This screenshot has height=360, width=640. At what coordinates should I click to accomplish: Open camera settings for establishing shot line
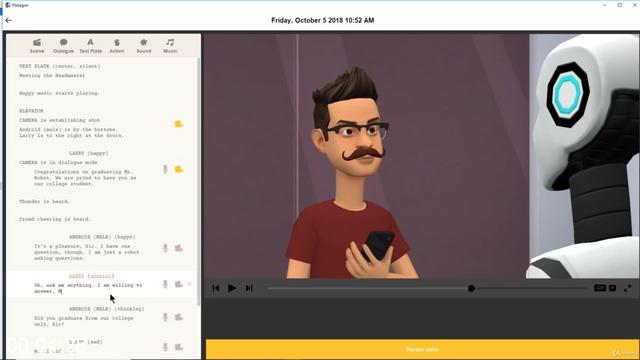click(x=178, y=124)
